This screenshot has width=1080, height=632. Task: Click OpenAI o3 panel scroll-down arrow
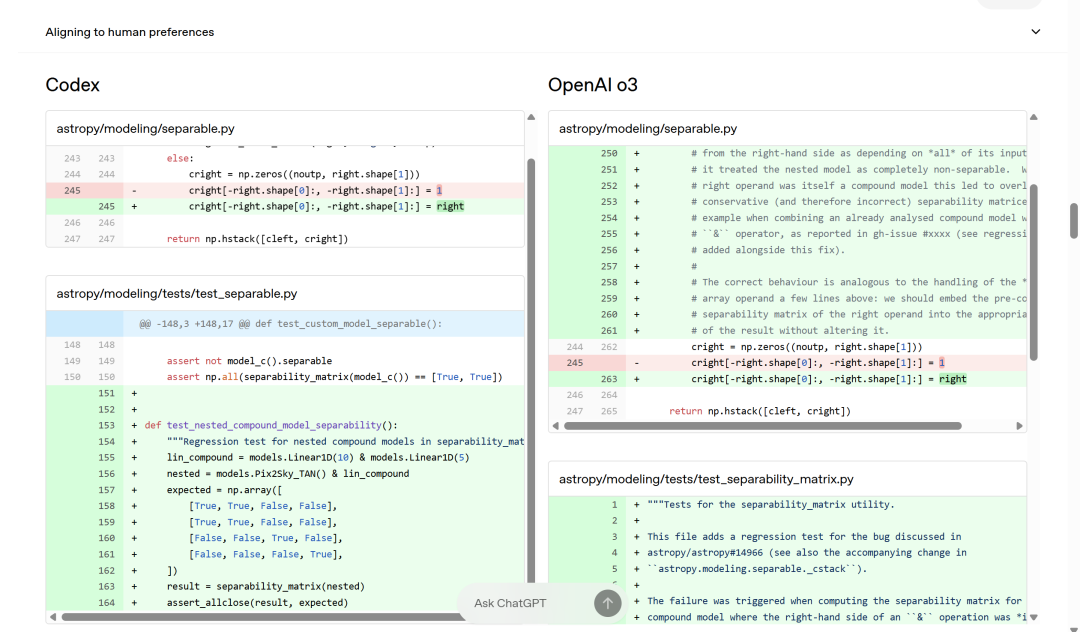pyautogui.click(x=1033, y=617)
